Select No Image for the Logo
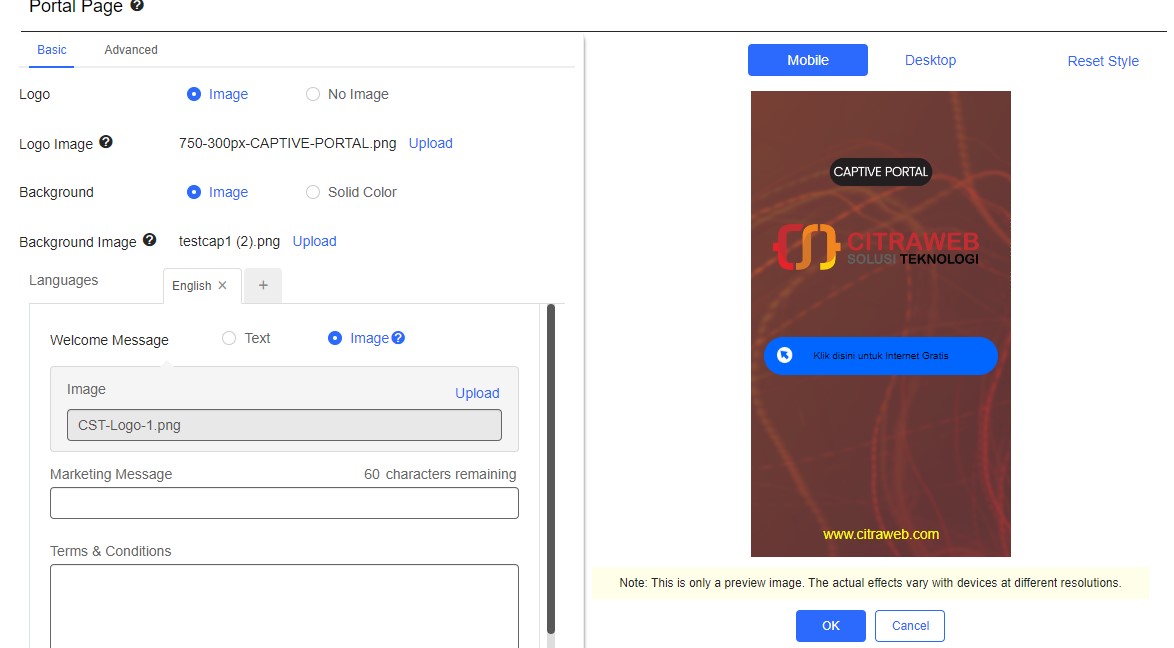Image resolution: width=1174 pixels, height=648 pixels. [x=313, y=94]
